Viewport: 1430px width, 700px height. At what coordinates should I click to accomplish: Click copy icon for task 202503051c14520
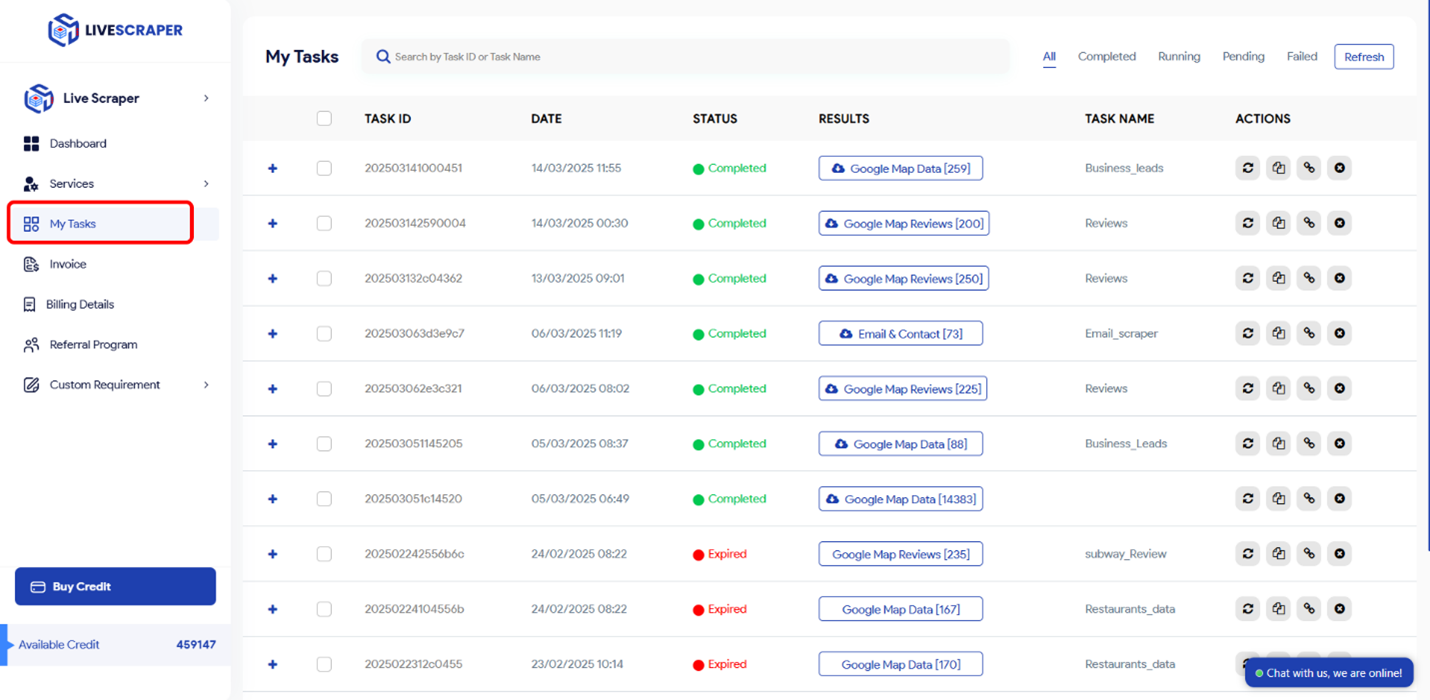pos(1278,498)
